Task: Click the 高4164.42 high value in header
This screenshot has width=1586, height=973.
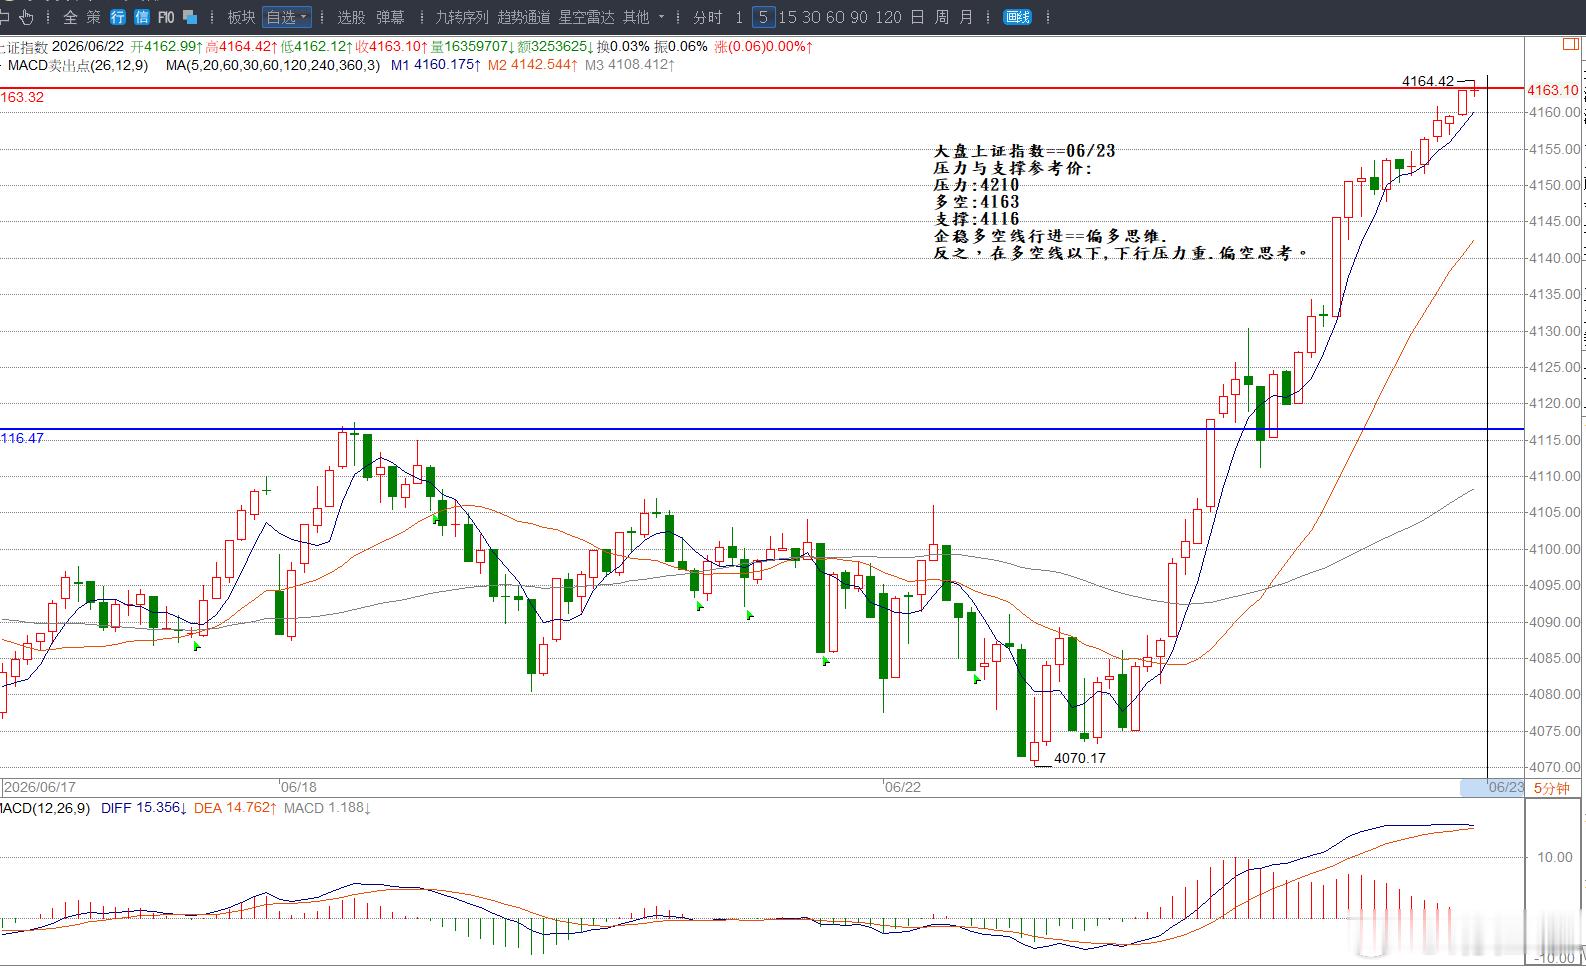Action: pos(240,46)
